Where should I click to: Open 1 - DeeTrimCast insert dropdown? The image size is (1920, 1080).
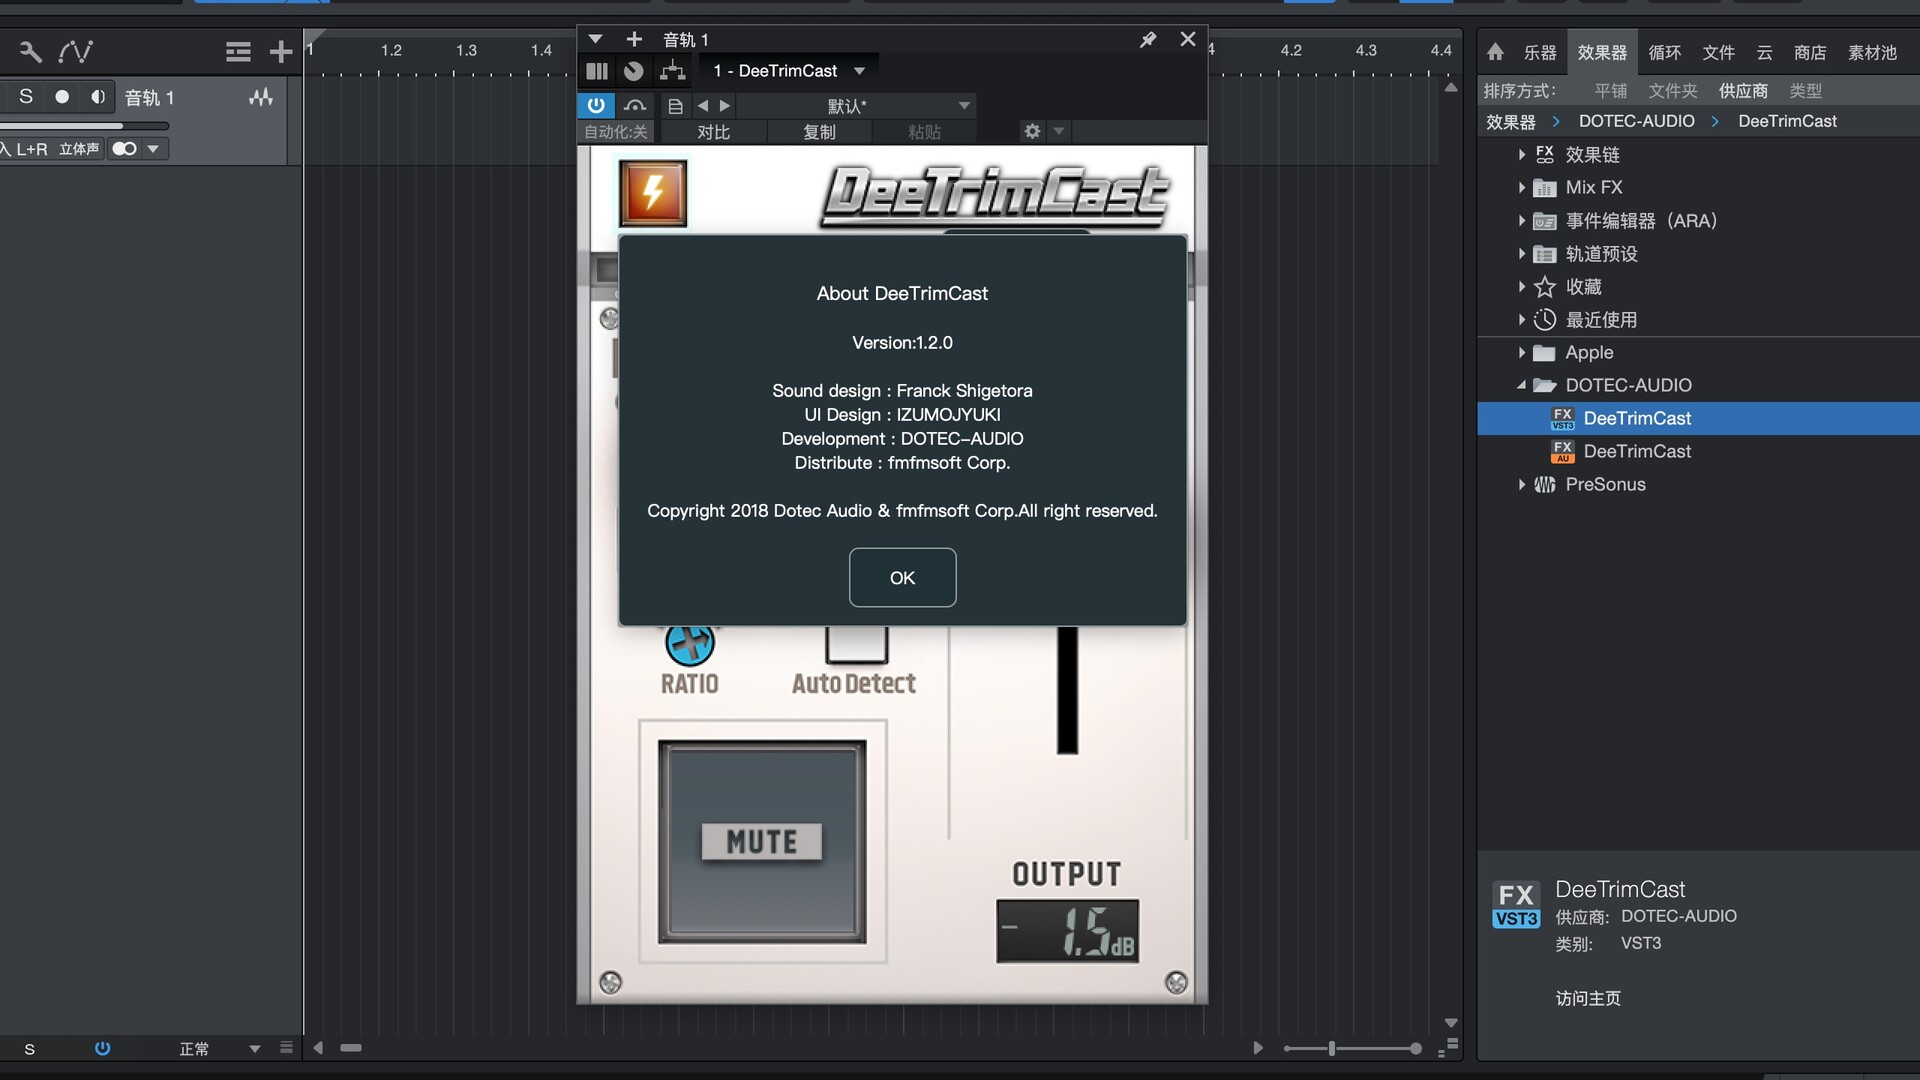pos(789,71)
